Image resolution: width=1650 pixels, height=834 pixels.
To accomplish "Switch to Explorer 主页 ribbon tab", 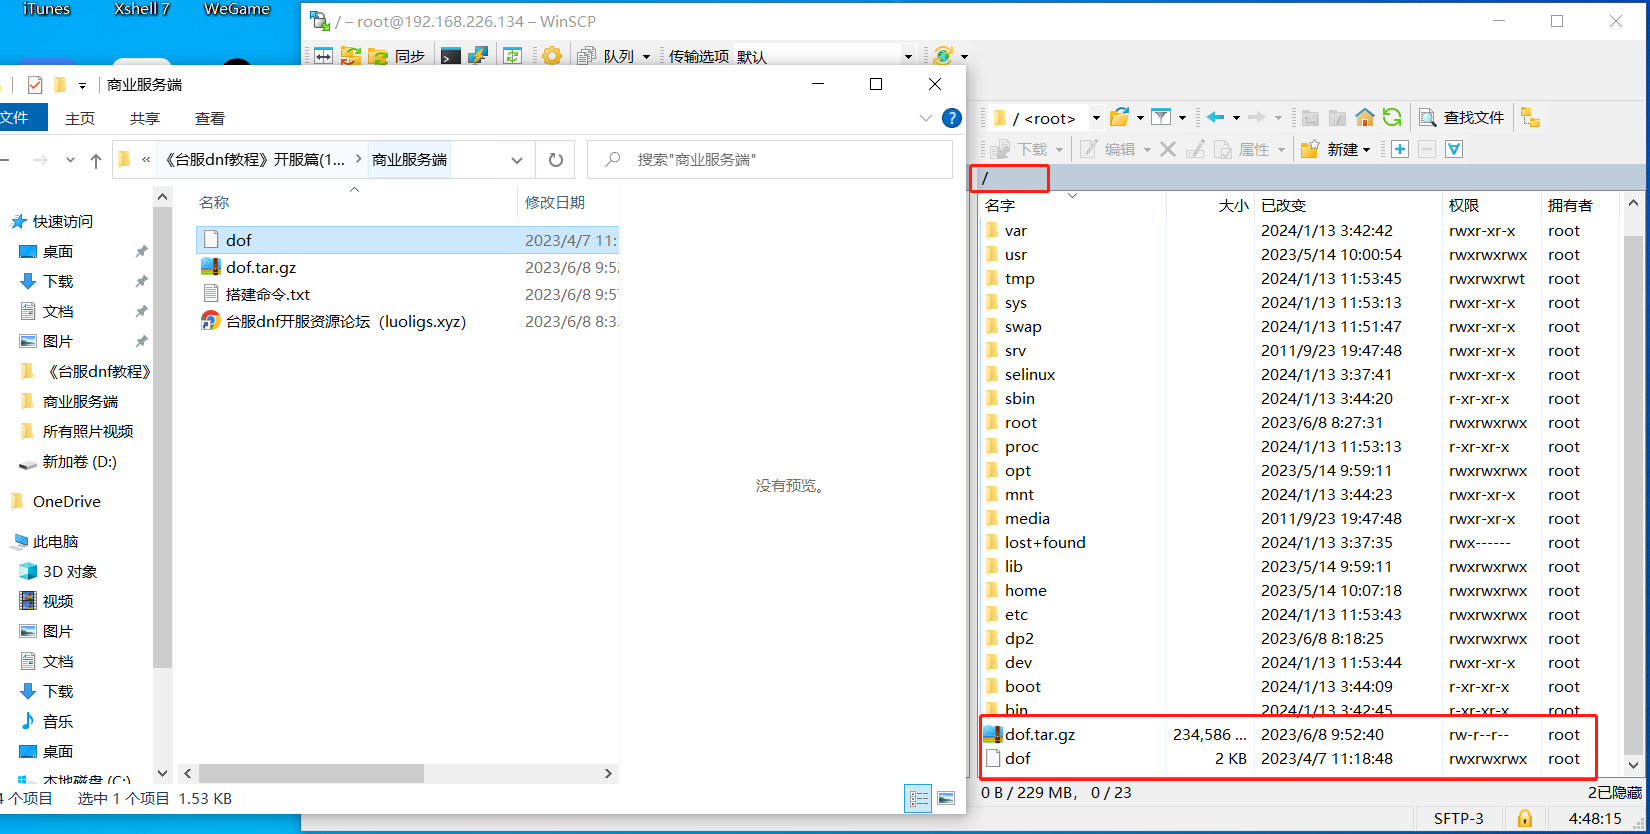I will pos(80,118).
